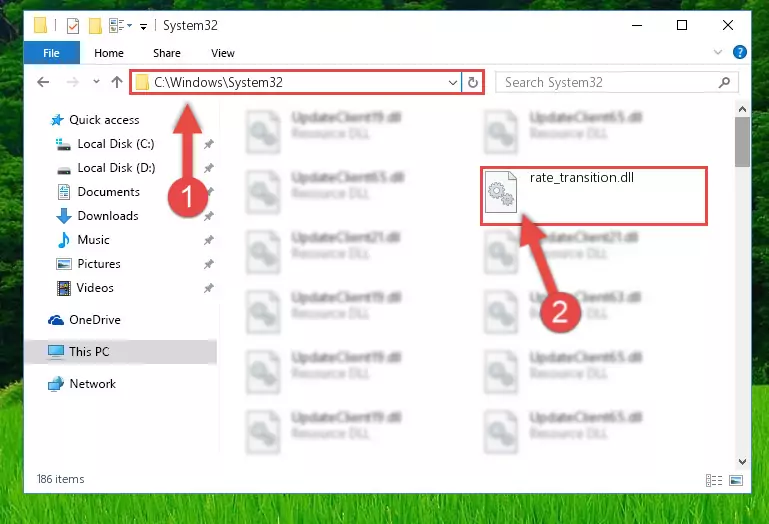Open Music in the sidebar
Image resolution: width=769 pixels, height=524 pixels.
(93, 240)
